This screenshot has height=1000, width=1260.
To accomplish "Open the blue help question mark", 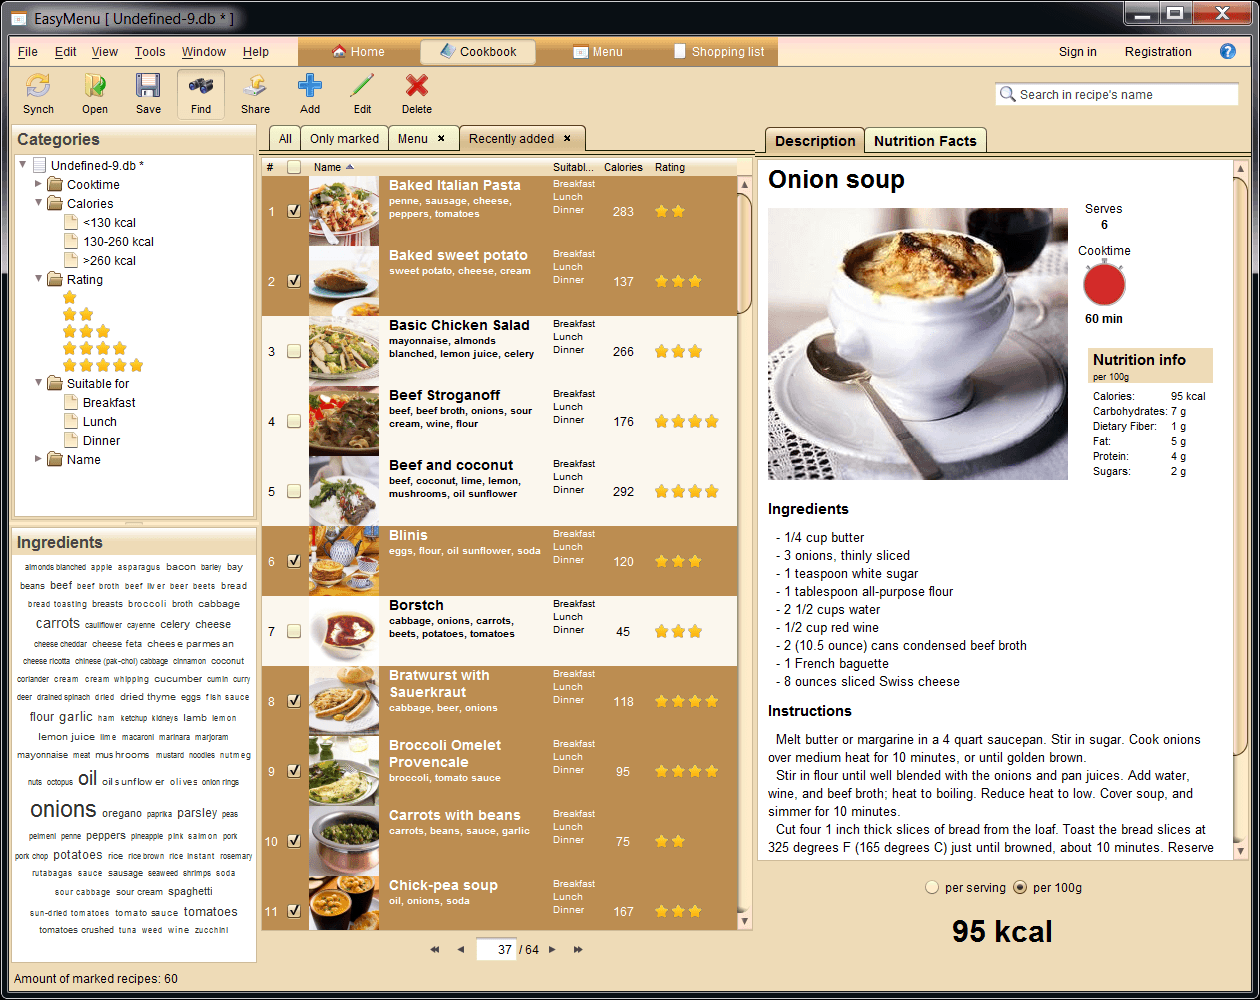I will coord(1227,52).
